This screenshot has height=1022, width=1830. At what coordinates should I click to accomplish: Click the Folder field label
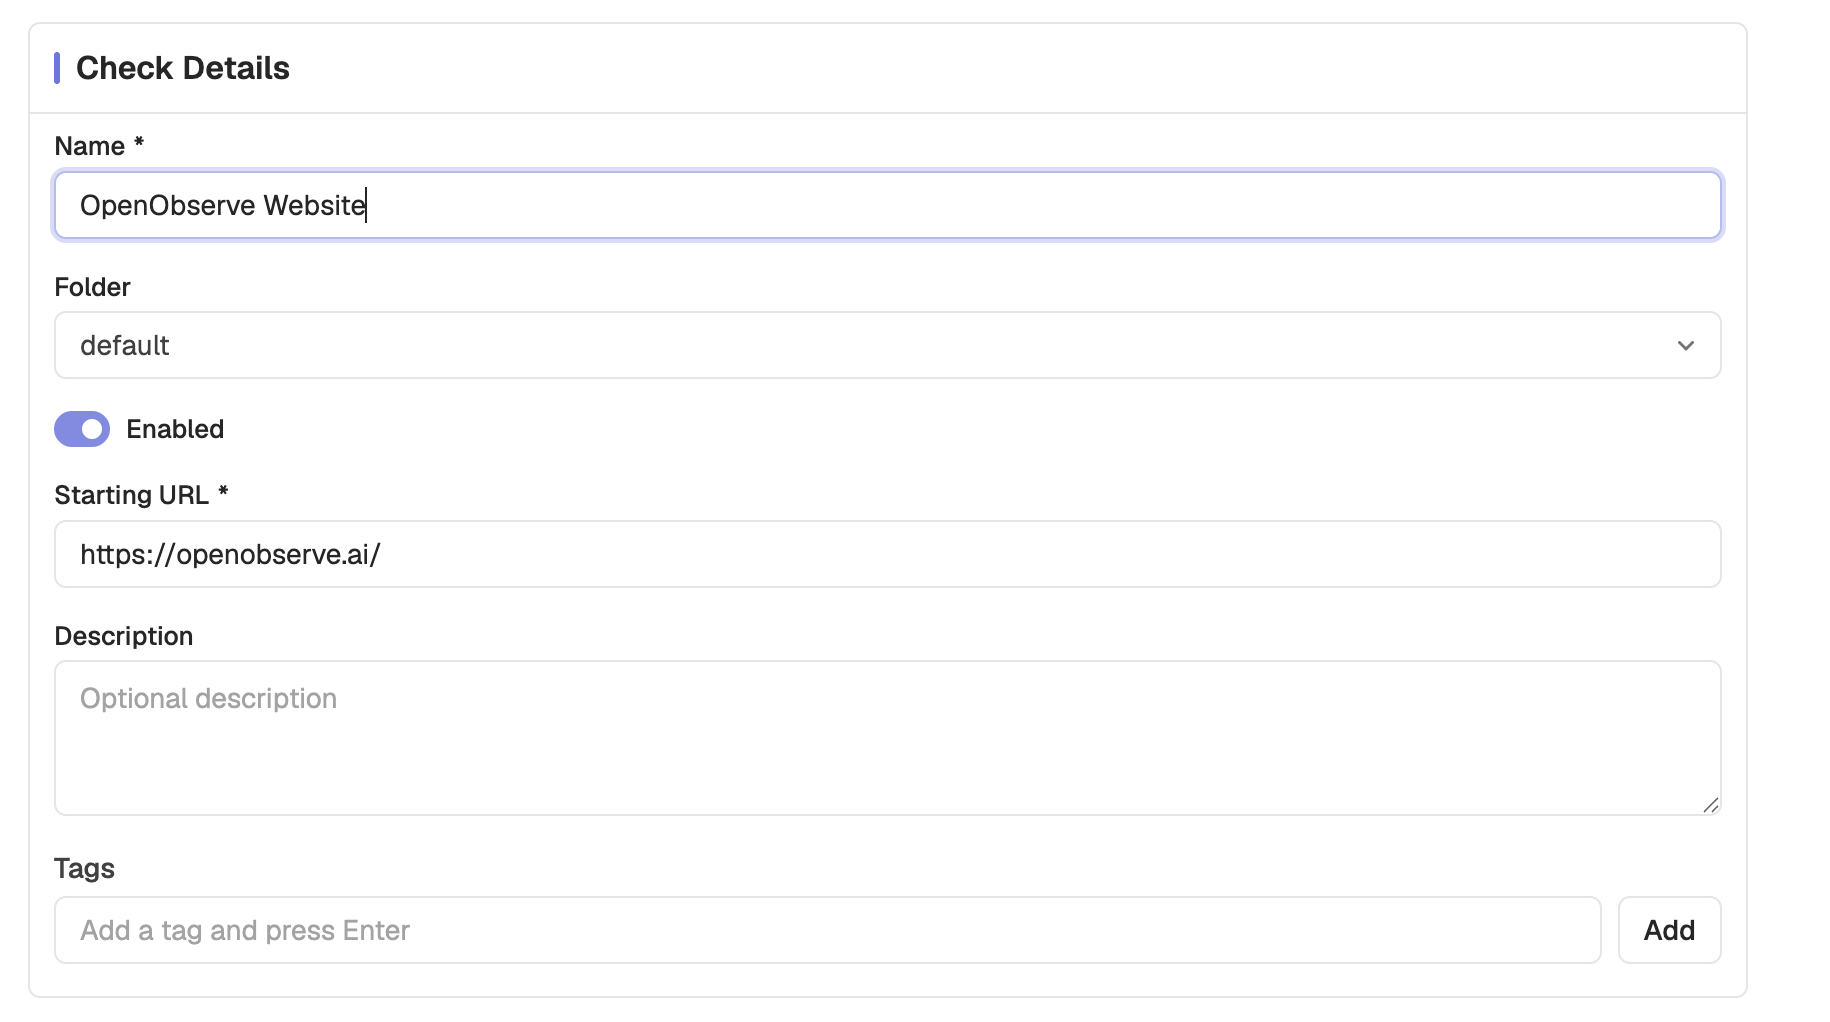(92, 287)
